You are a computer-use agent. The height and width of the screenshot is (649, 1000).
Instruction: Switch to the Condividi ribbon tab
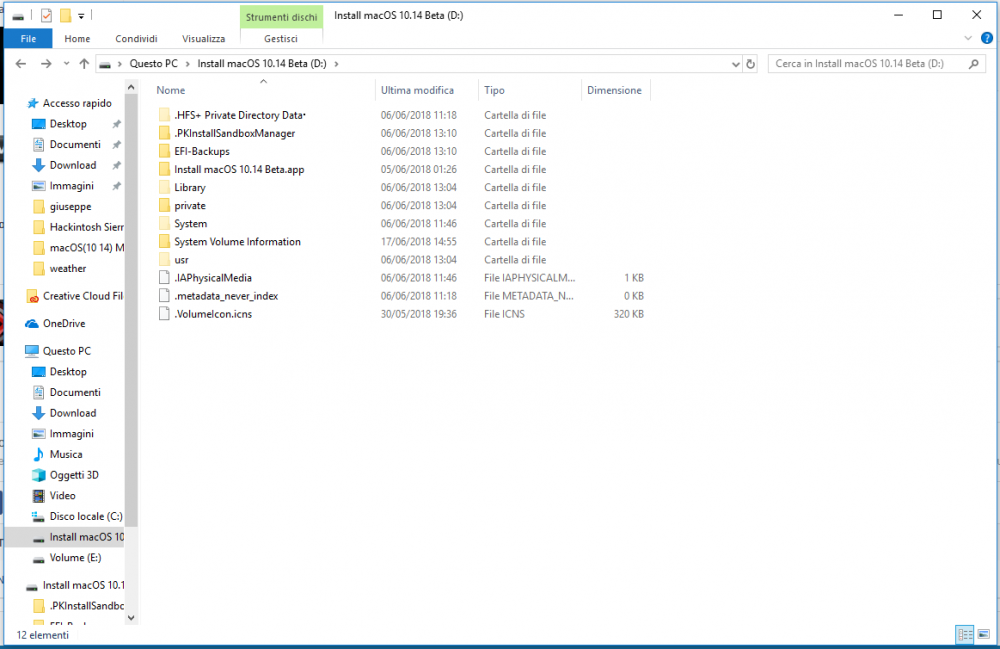[136, 38]
